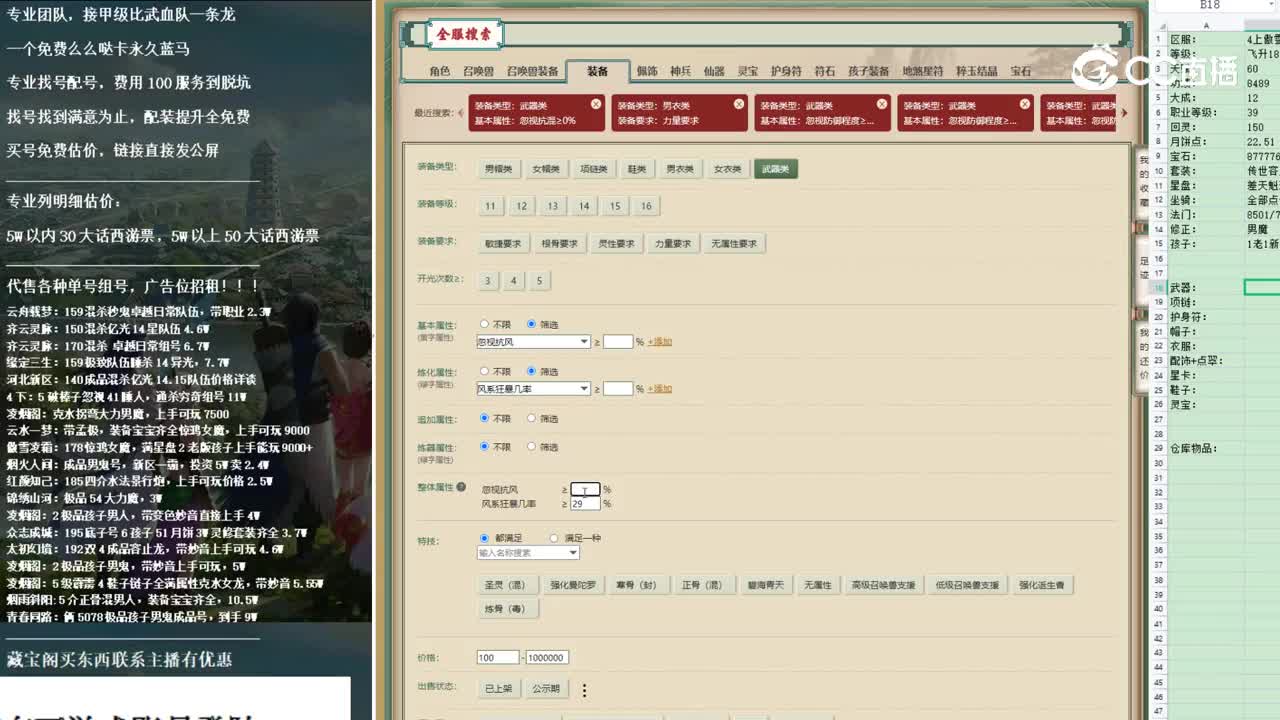This screenshot has width=1280, height=720.
Task: Open the 特技 name search combo box
Action: pyautogui.click(x=526, y=552)
